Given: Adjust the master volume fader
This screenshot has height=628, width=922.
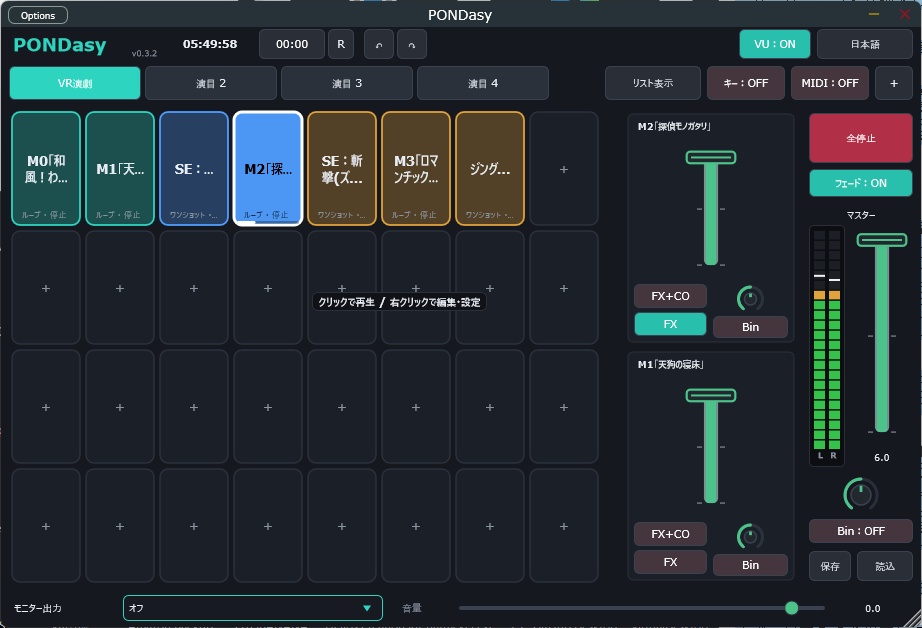Looking at the screenshot, I should tap(881, 240).
